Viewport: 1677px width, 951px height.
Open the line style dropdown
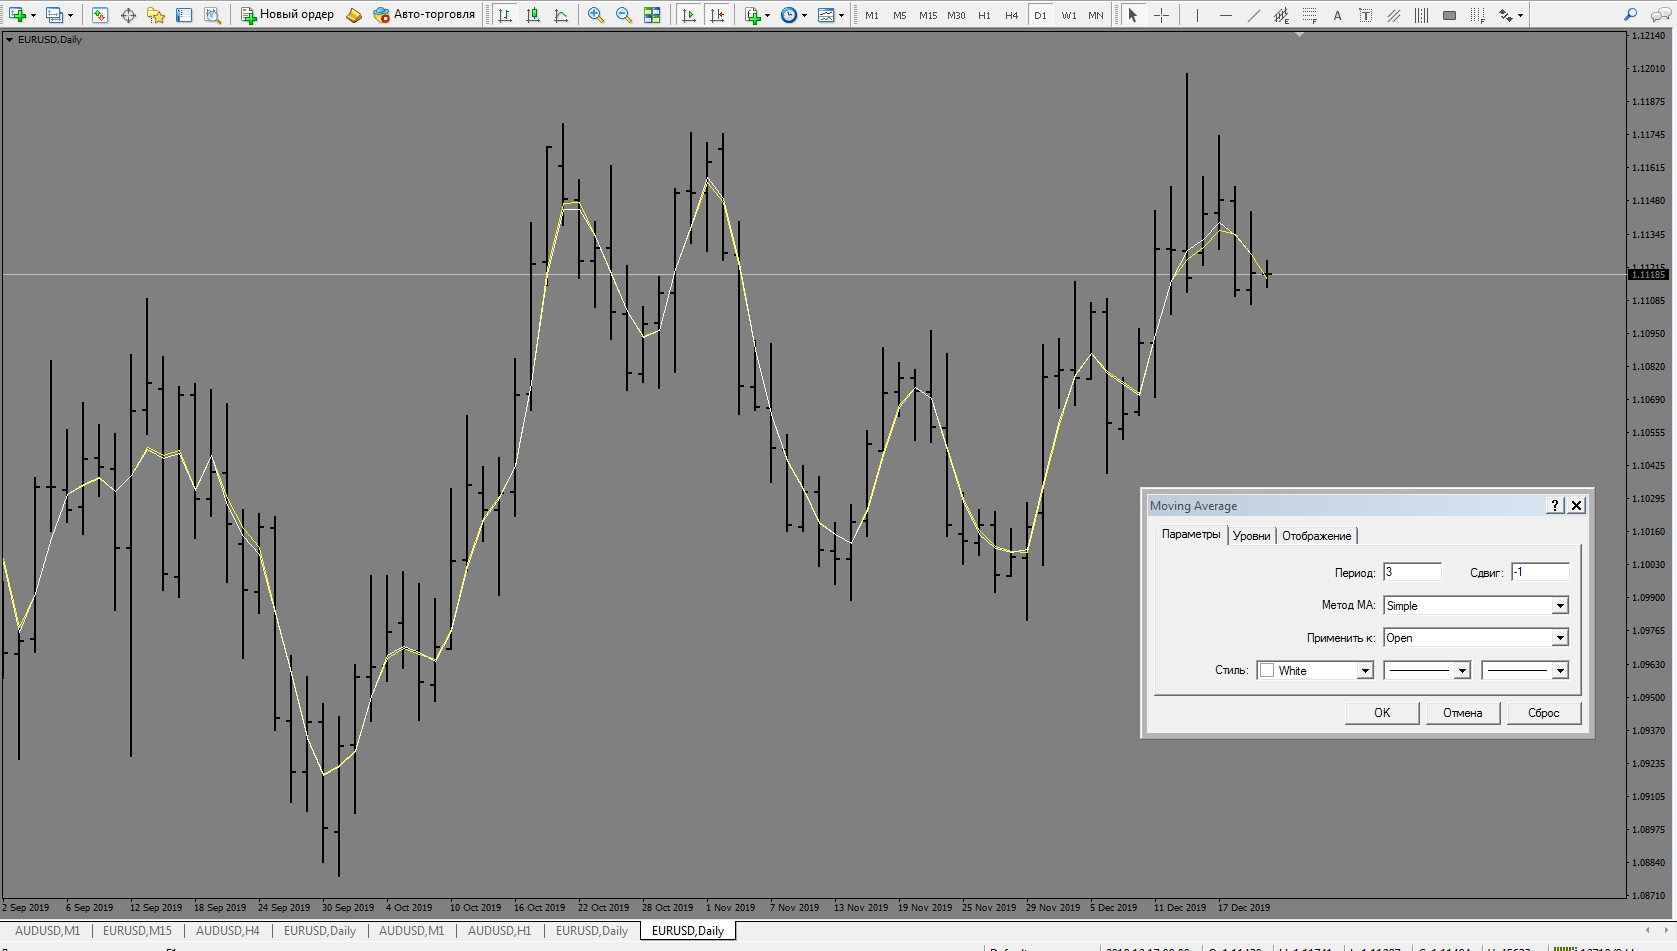(1427, 670)
